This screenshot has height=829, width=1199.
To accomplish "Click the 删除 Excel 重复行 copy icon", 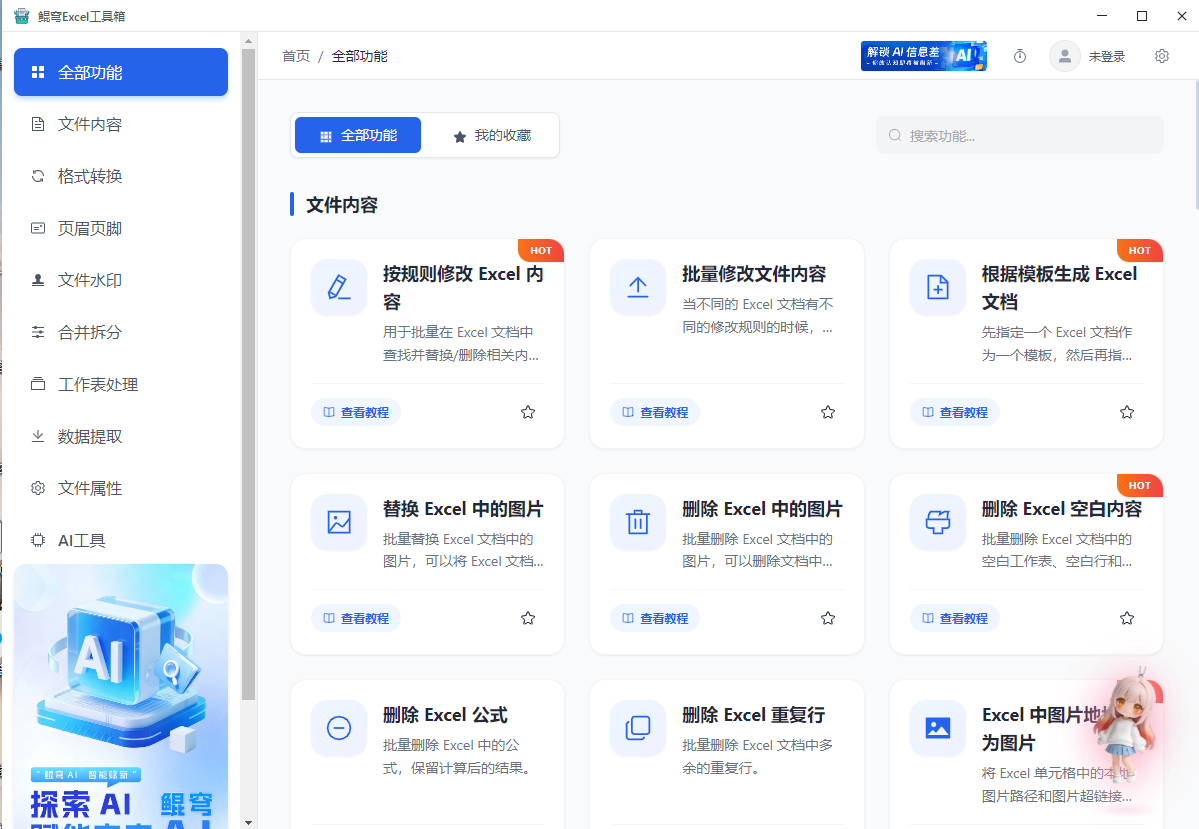I will (638, 728).
